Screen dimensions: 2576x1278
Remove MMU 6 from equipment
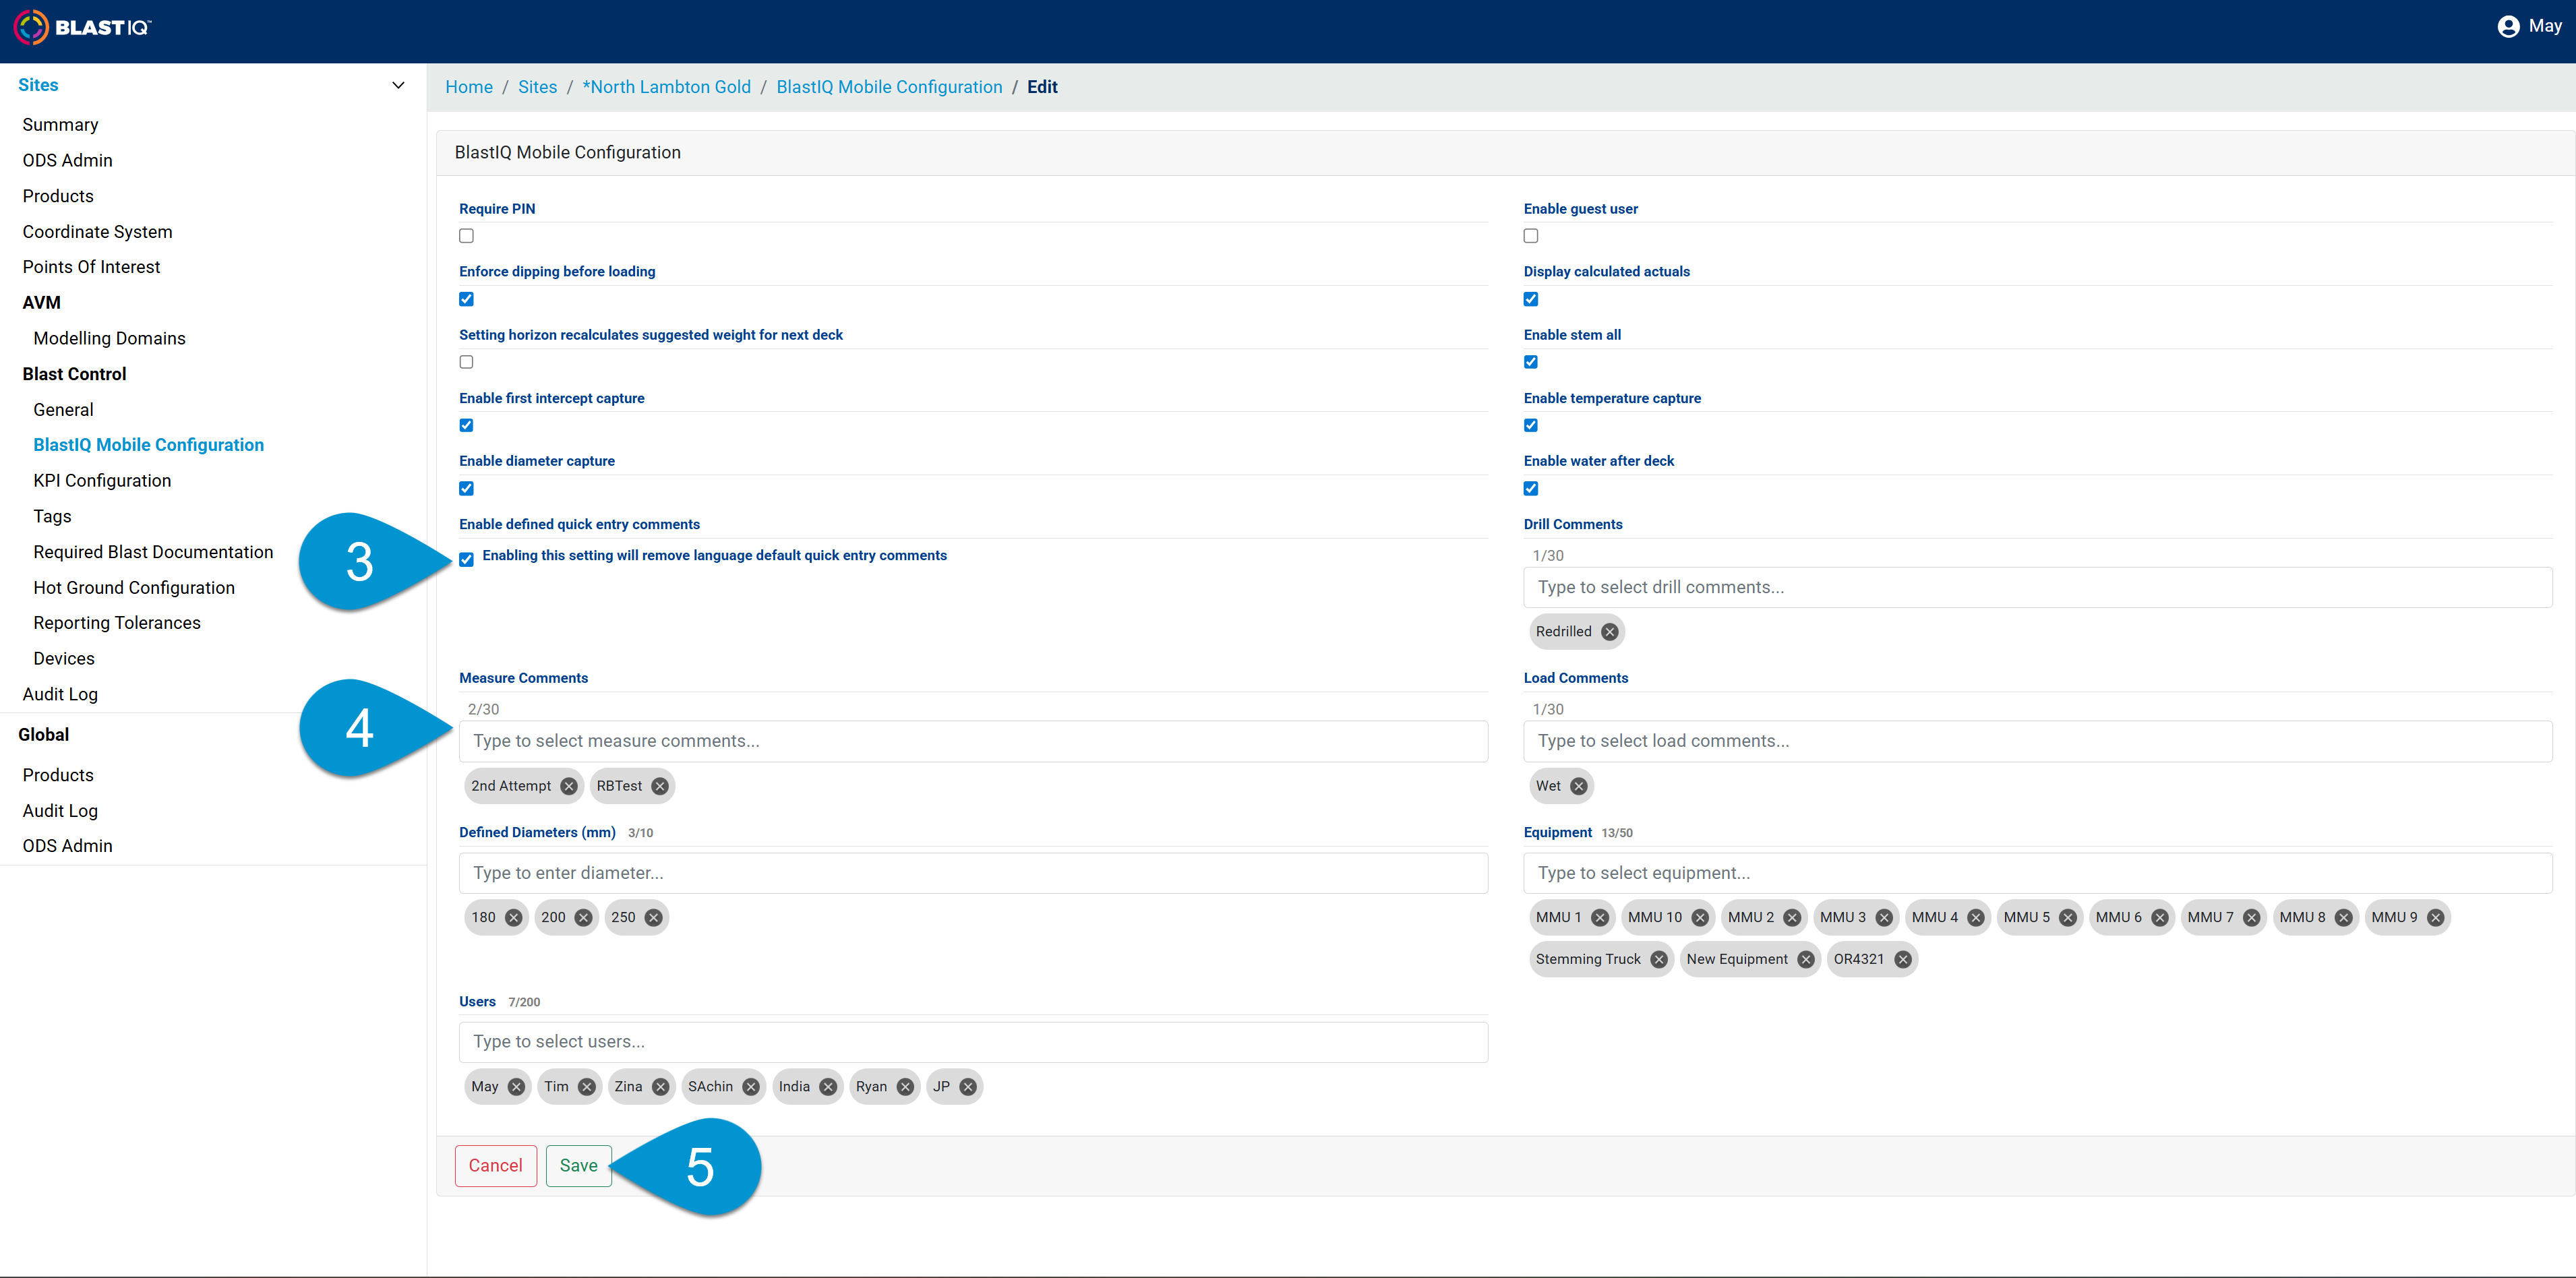coord(2160,918)
